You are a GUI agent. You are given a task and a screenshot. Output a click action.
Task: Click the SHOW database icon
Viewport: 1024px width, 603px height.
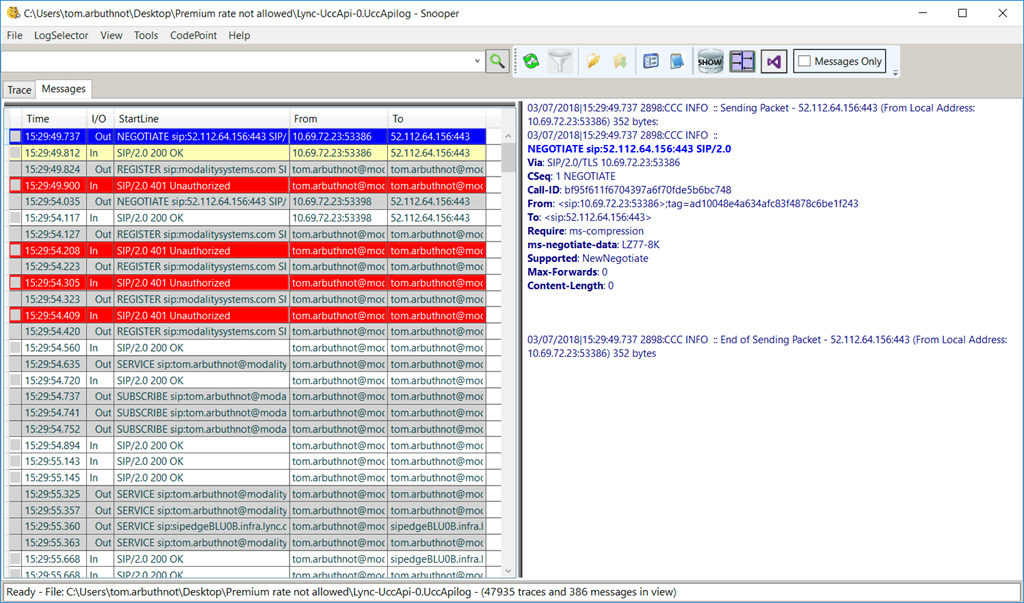(x=710, y=62)
